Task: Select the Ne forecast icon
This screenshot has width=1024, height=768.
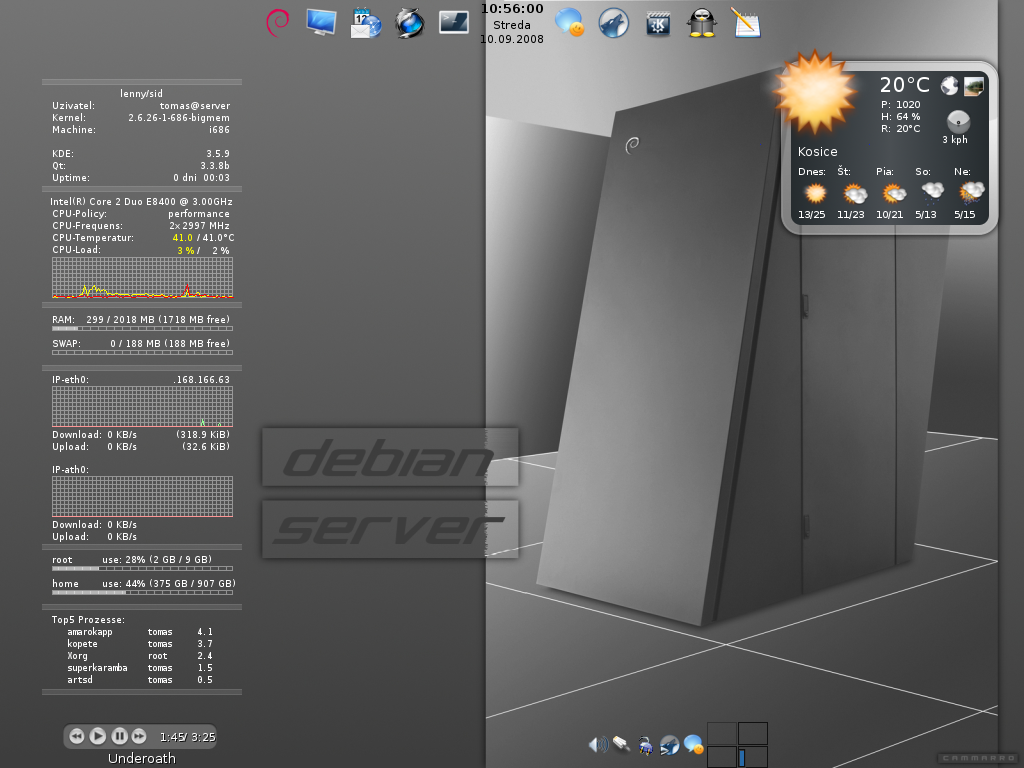Action: (971, 193)
